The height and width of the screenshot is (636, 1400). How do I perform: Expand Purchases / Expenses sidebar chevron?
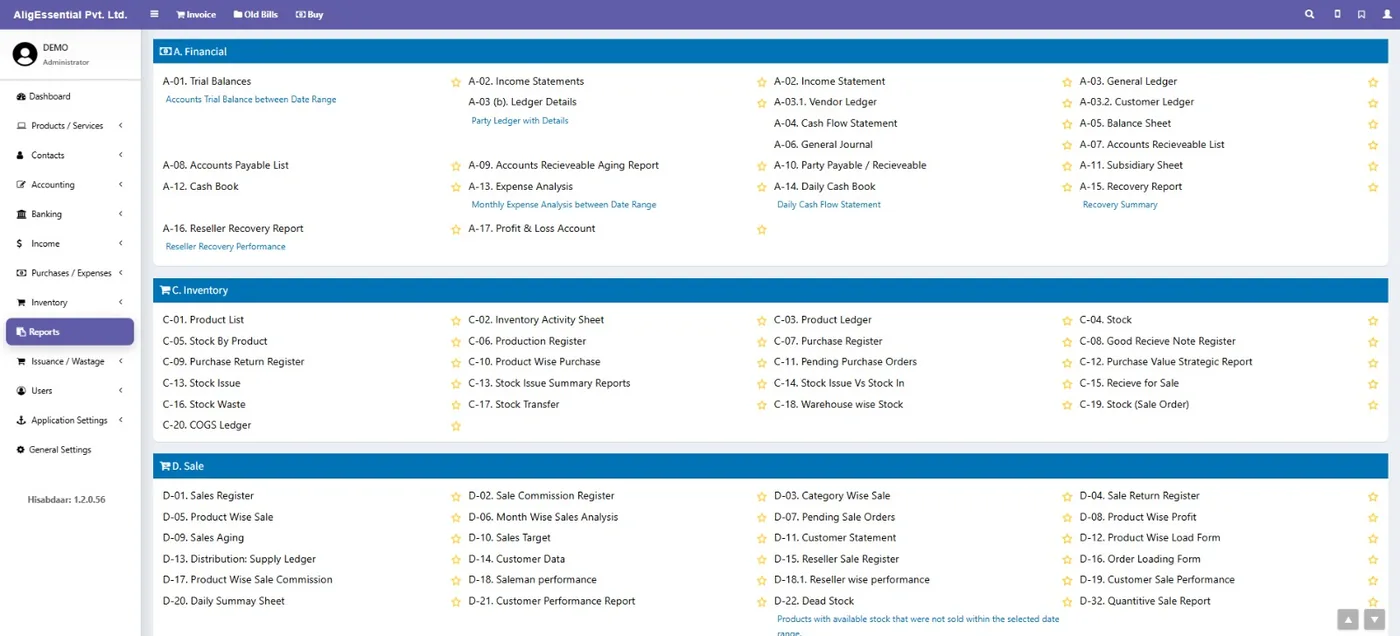point(120,273)
